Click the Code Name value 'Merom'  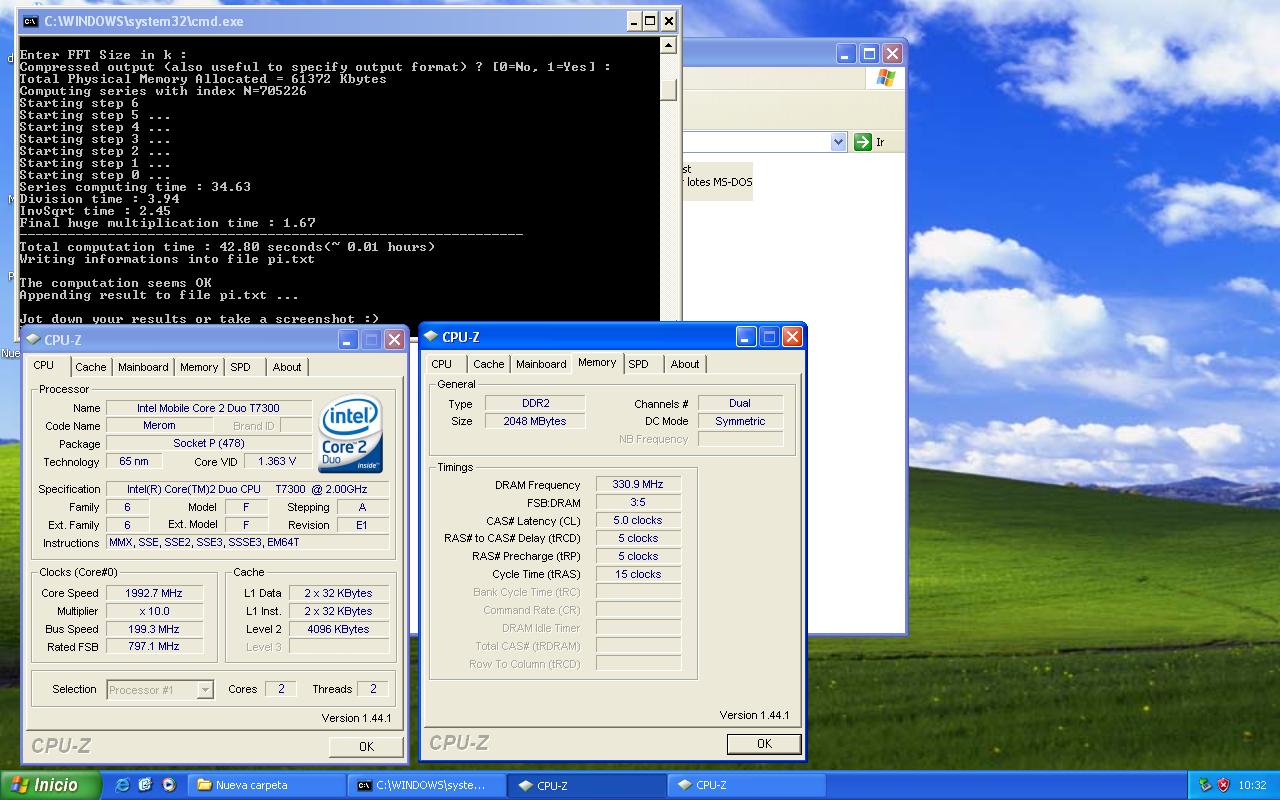[x=159, y=425]
